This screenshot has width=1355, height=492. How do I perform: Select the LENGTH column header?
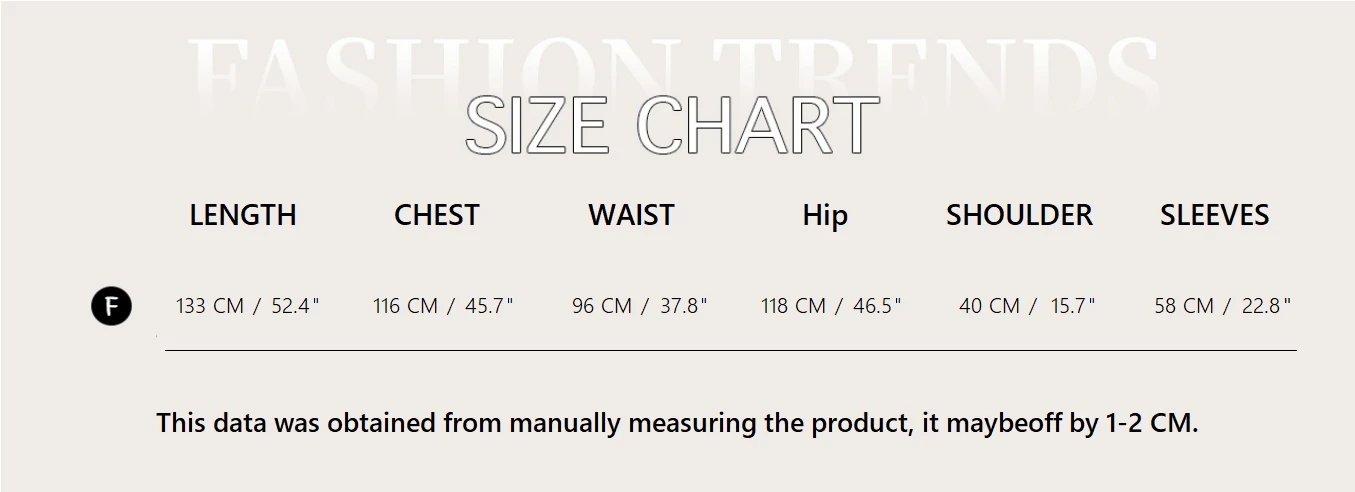[243, 215]
